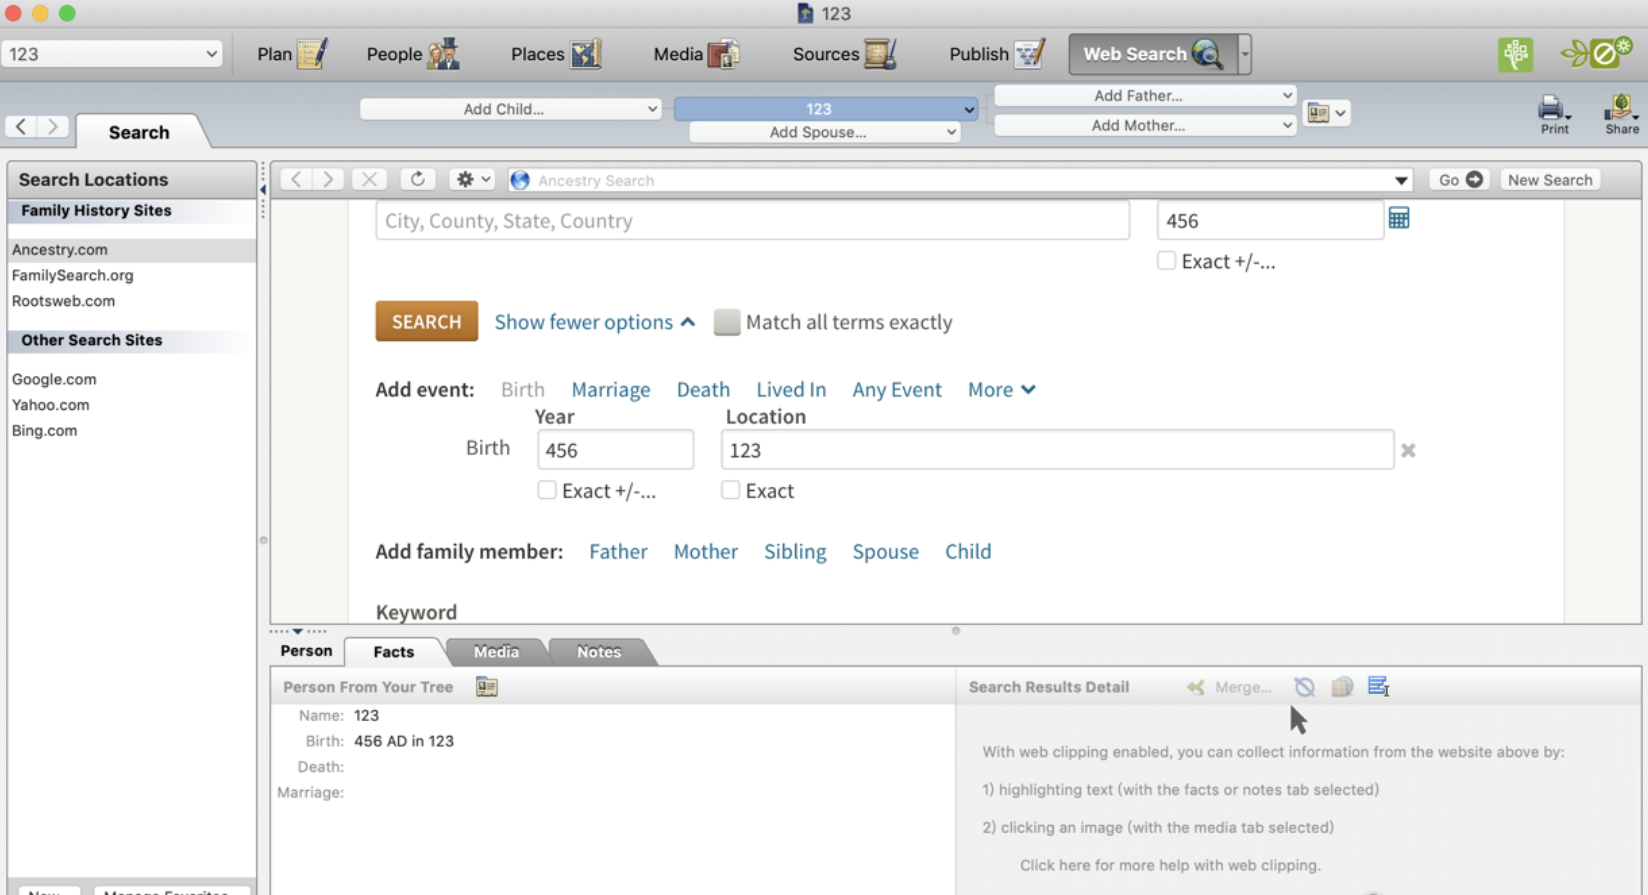Click the Web Search workspace button

pyautogui.click(x=1152, y=54)
